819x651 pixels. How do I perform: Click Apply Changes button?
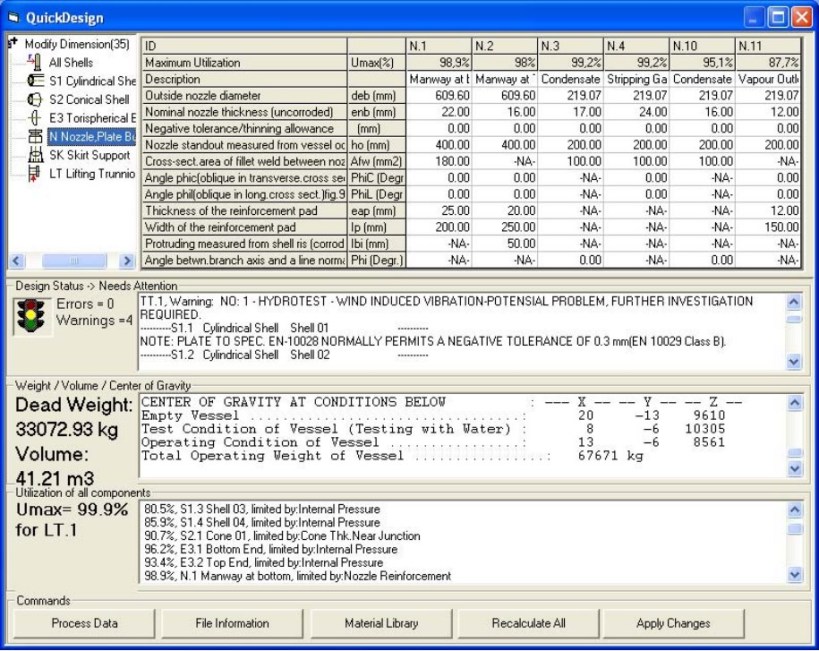click(672, 623)
